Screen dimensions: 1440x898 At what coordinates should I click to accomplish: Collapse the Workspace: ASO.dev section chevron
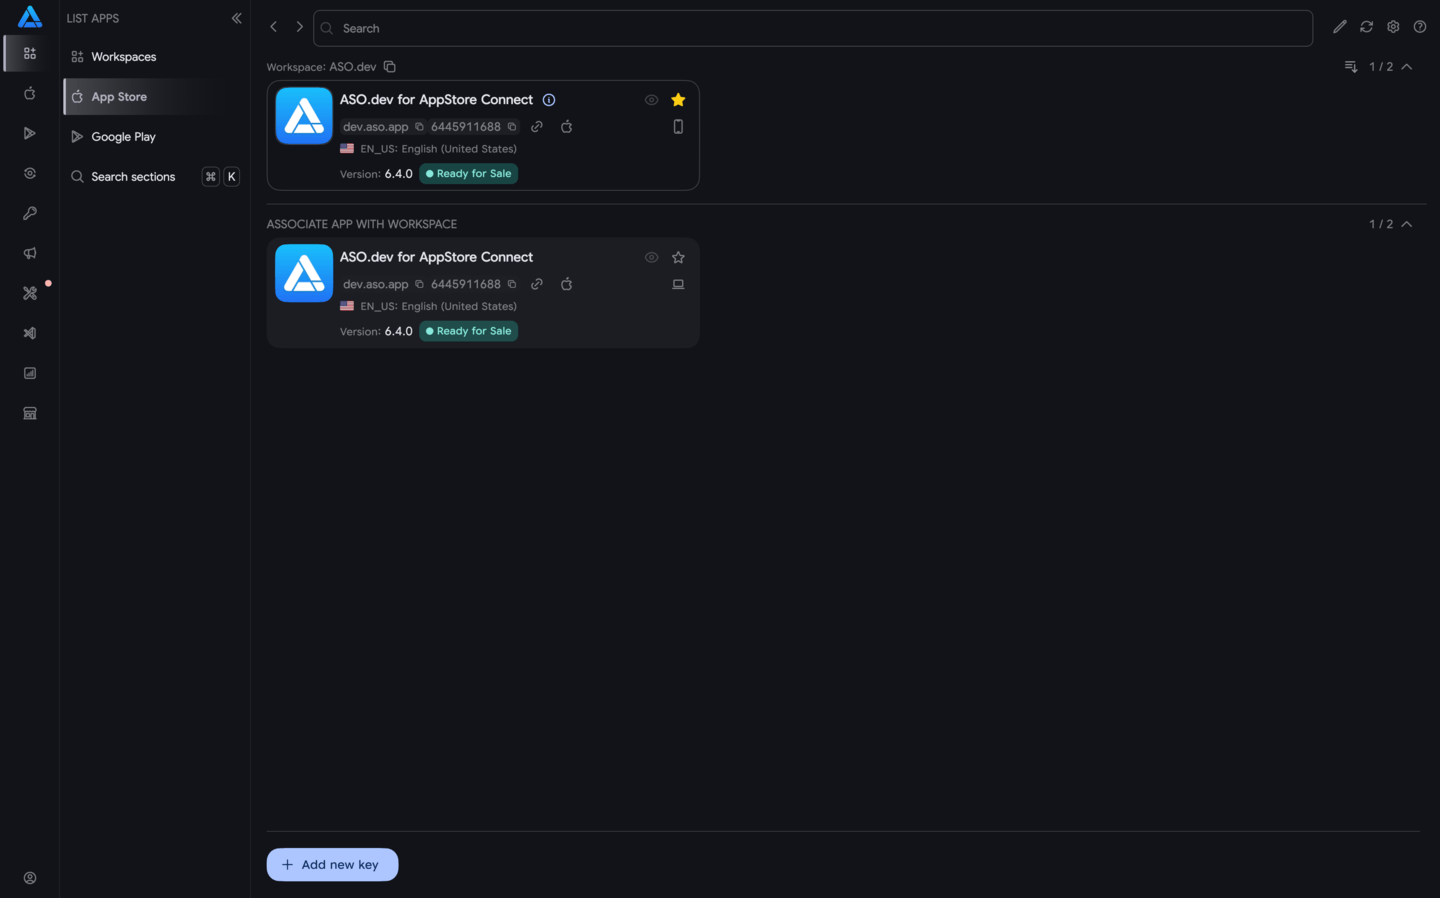1407,67
